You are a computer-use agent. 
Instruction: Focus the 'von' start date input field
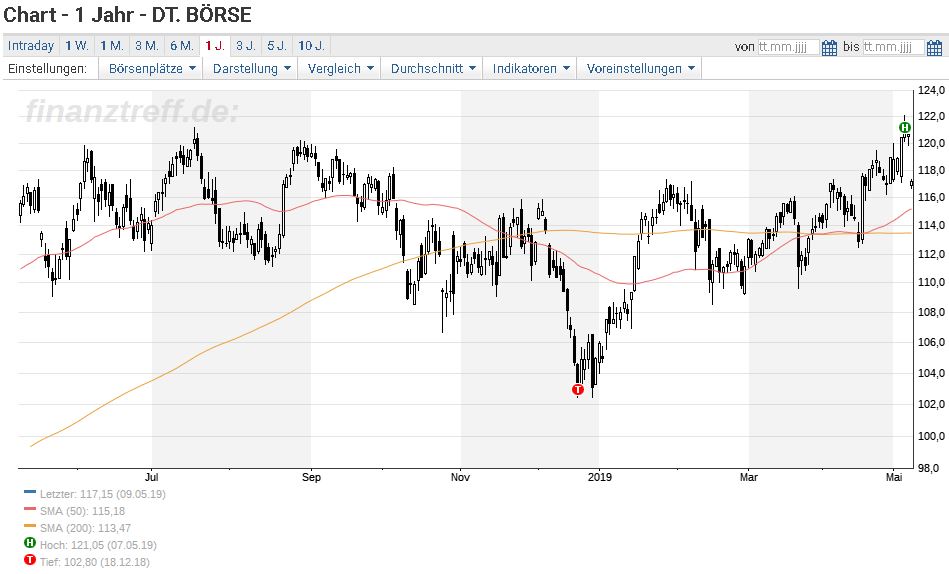[788, 47]
